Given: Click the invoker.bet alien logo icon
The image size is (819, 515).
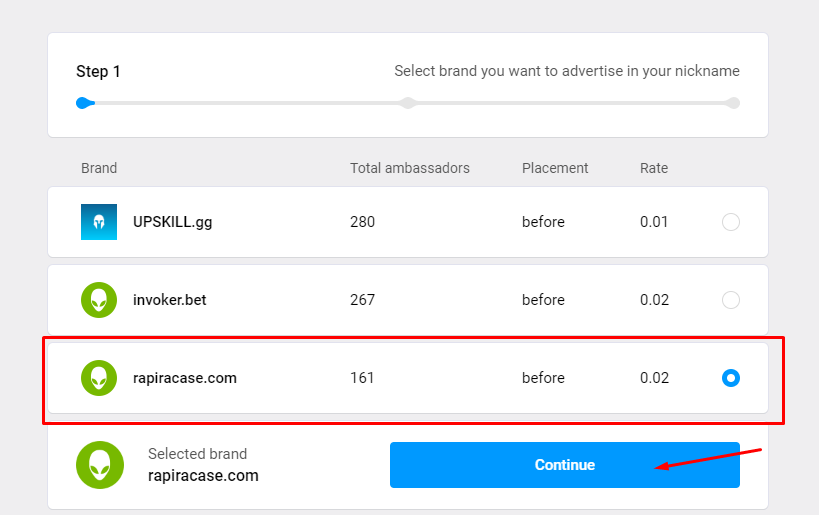Looking at the screenshot, I should 99,300.
